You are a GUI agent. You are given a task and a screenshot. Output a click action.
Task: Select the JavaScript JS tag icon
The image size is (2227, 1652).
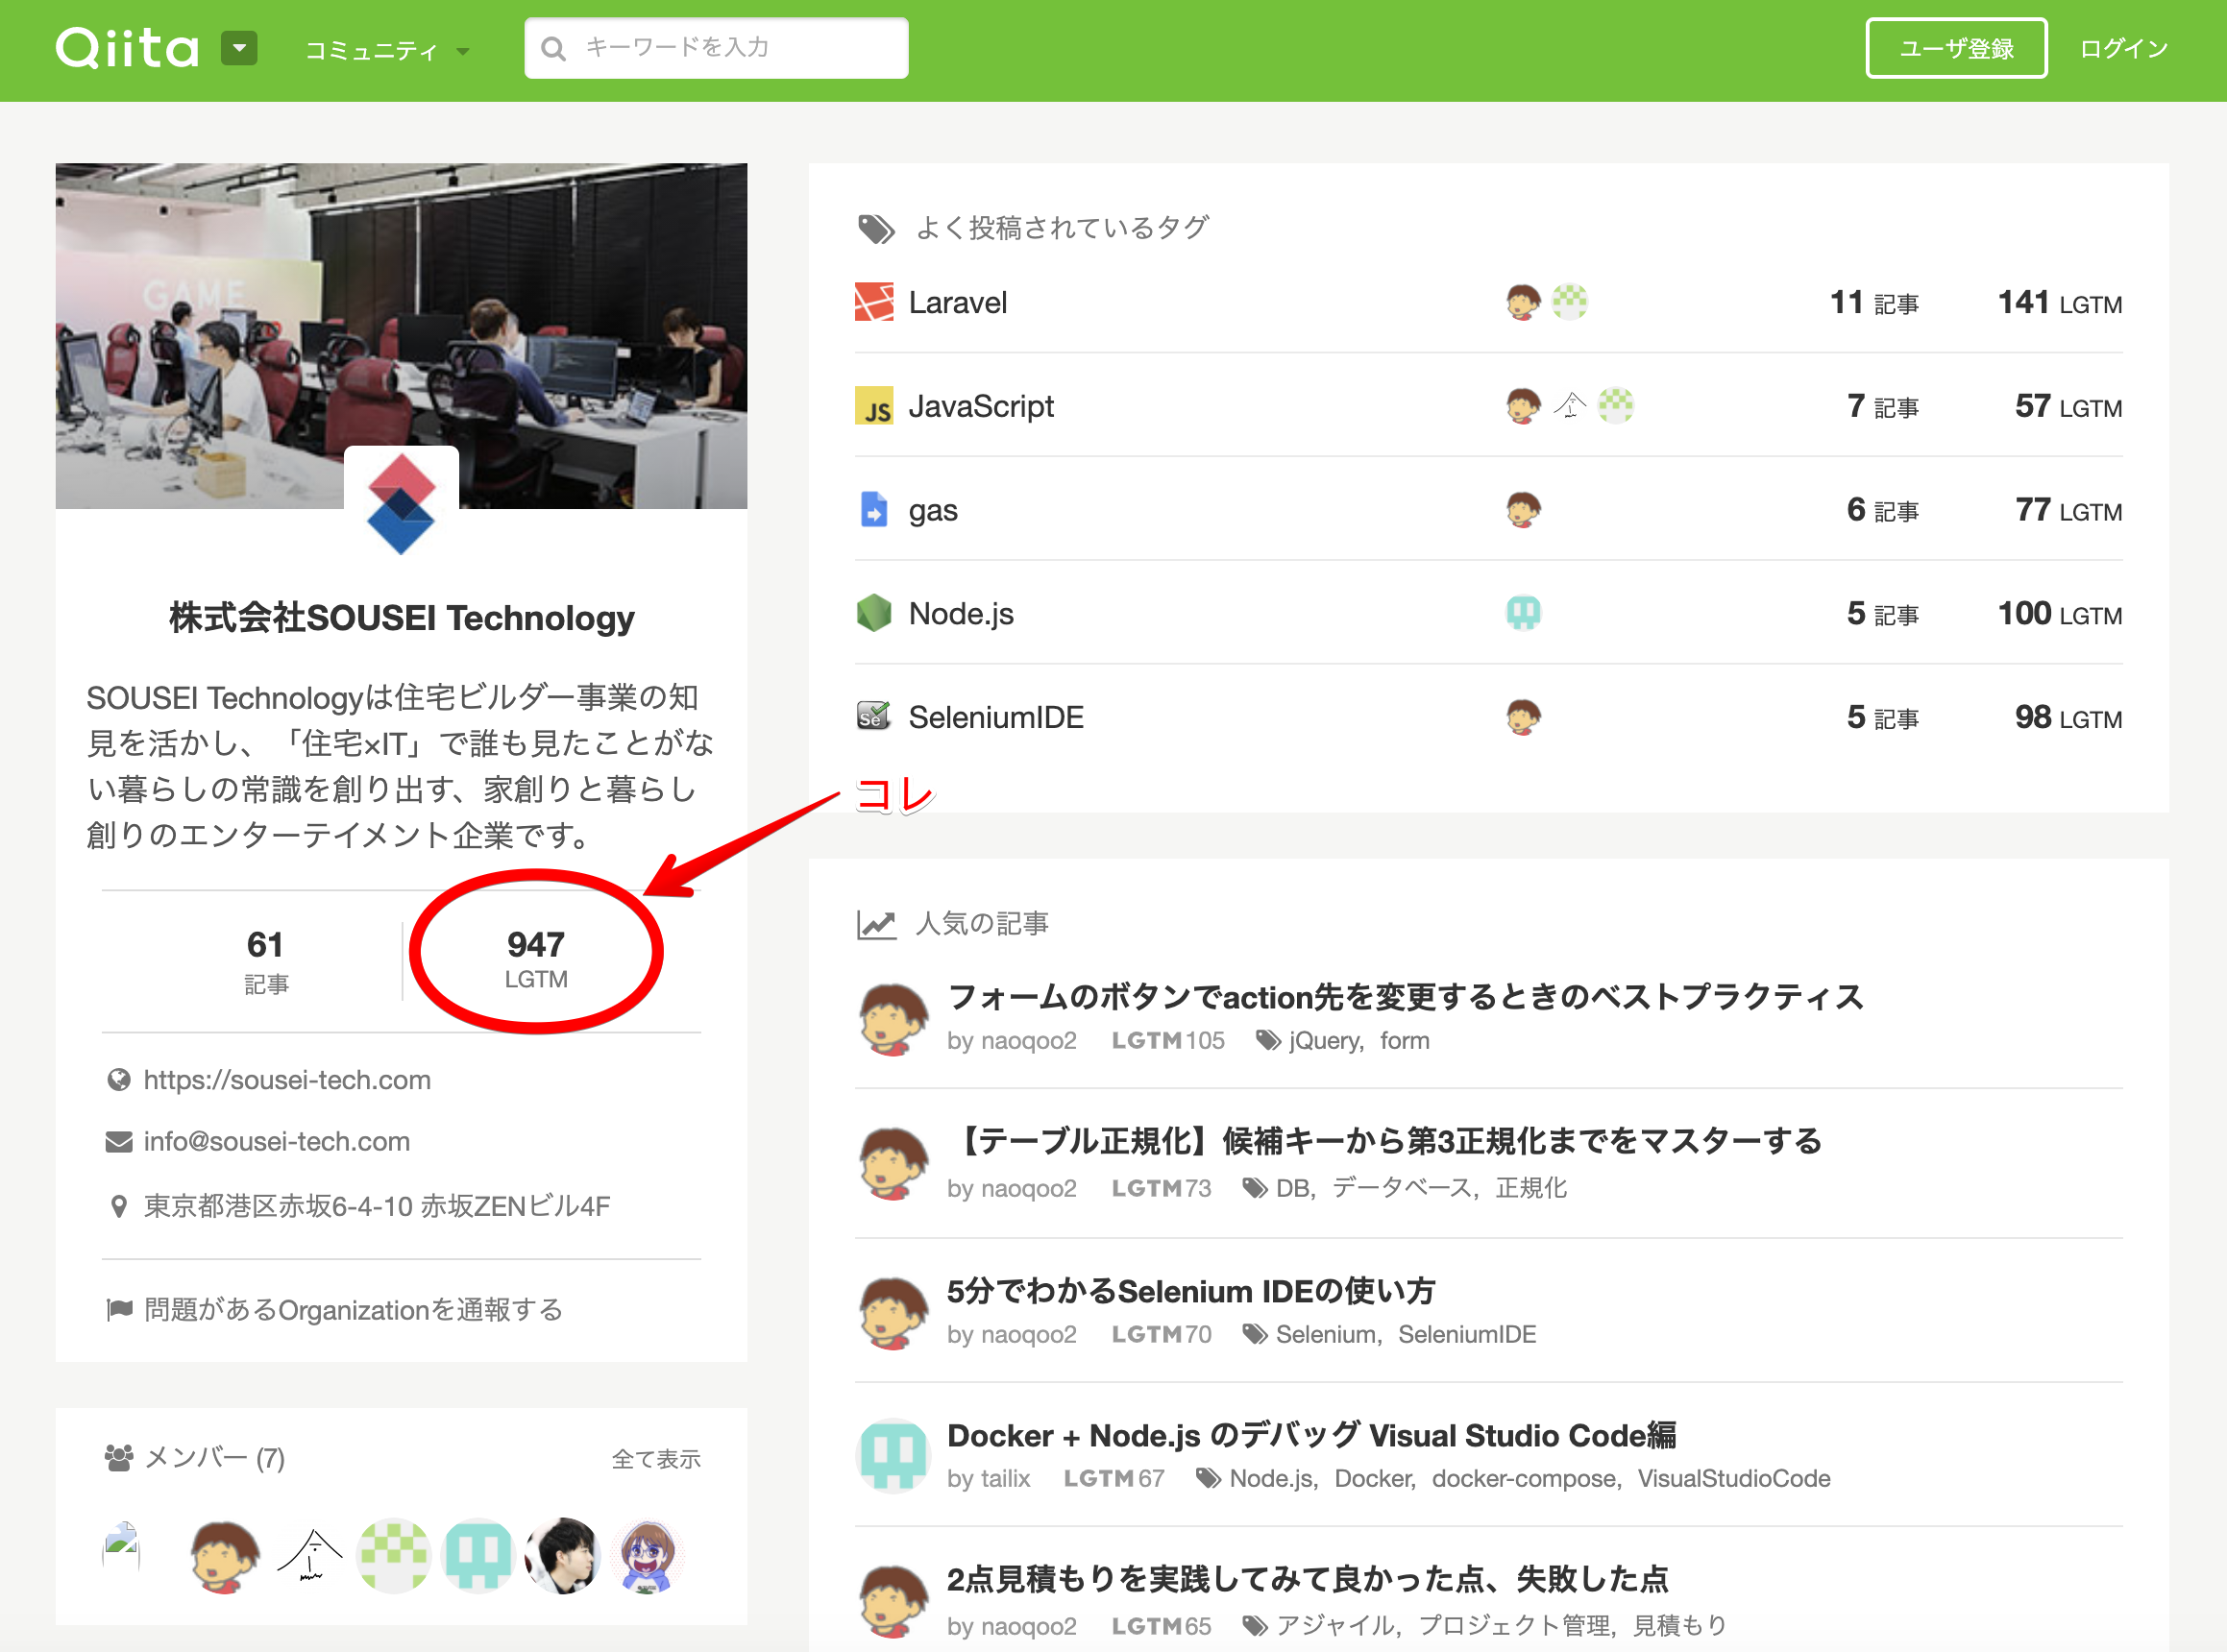coord(874,406)
